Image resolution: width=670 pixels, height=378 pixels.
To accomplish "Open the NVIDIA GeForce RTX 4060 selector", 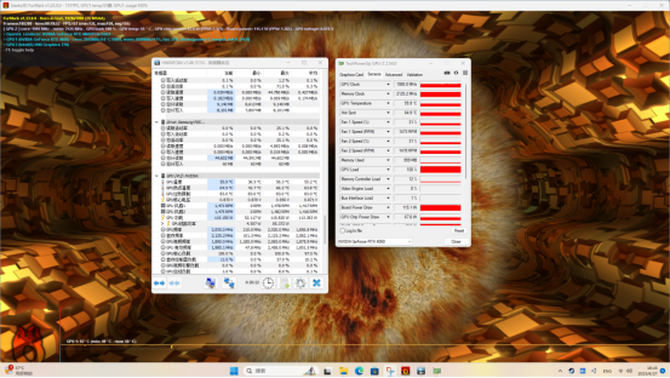I will pos(375,242).
